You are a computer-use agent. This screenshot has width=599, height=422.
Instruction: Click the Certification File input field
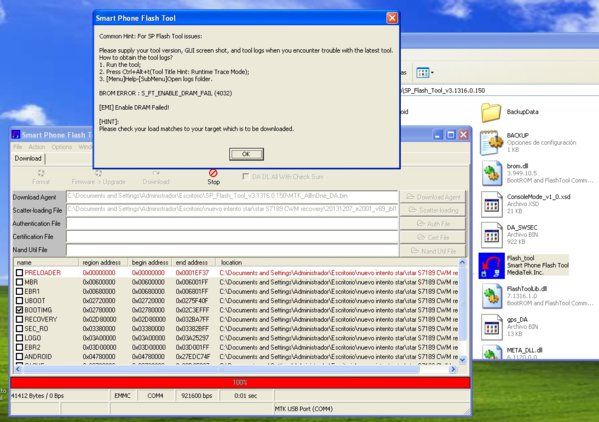[232, 237]
